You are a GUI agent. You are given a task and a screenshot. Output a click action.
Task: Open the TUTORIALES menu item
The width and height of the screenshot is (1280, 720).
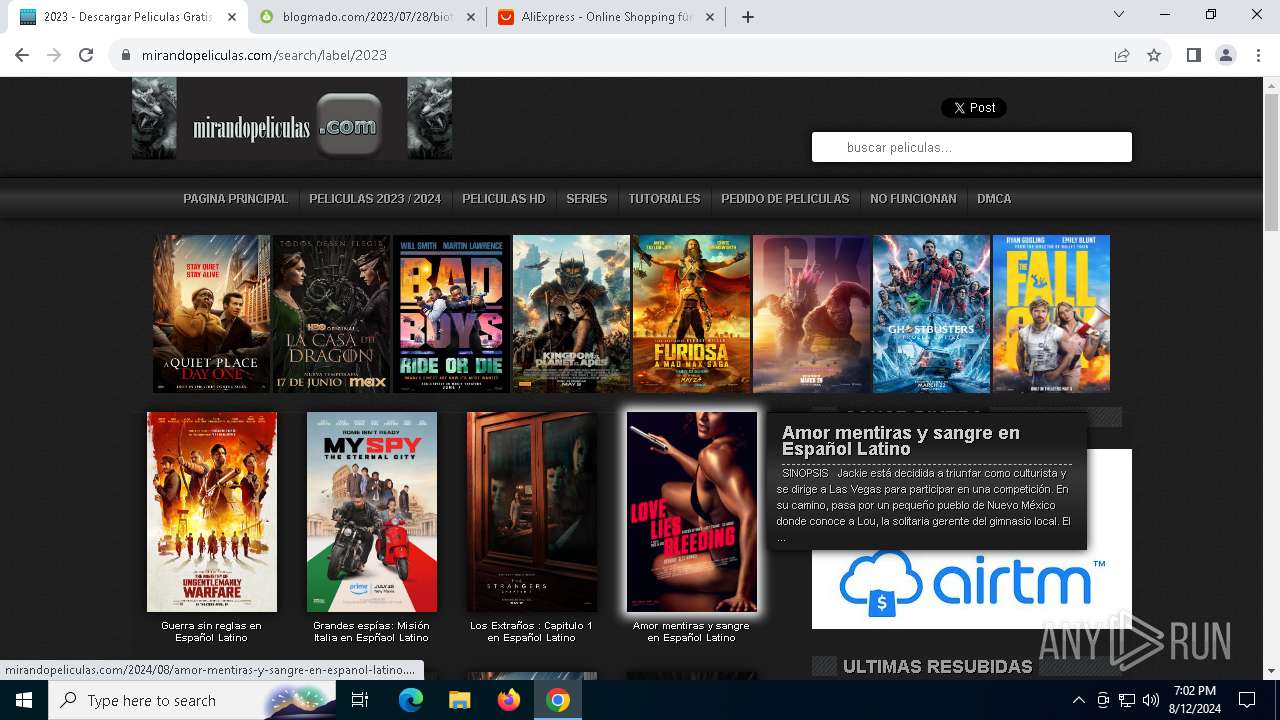(664, 199)
